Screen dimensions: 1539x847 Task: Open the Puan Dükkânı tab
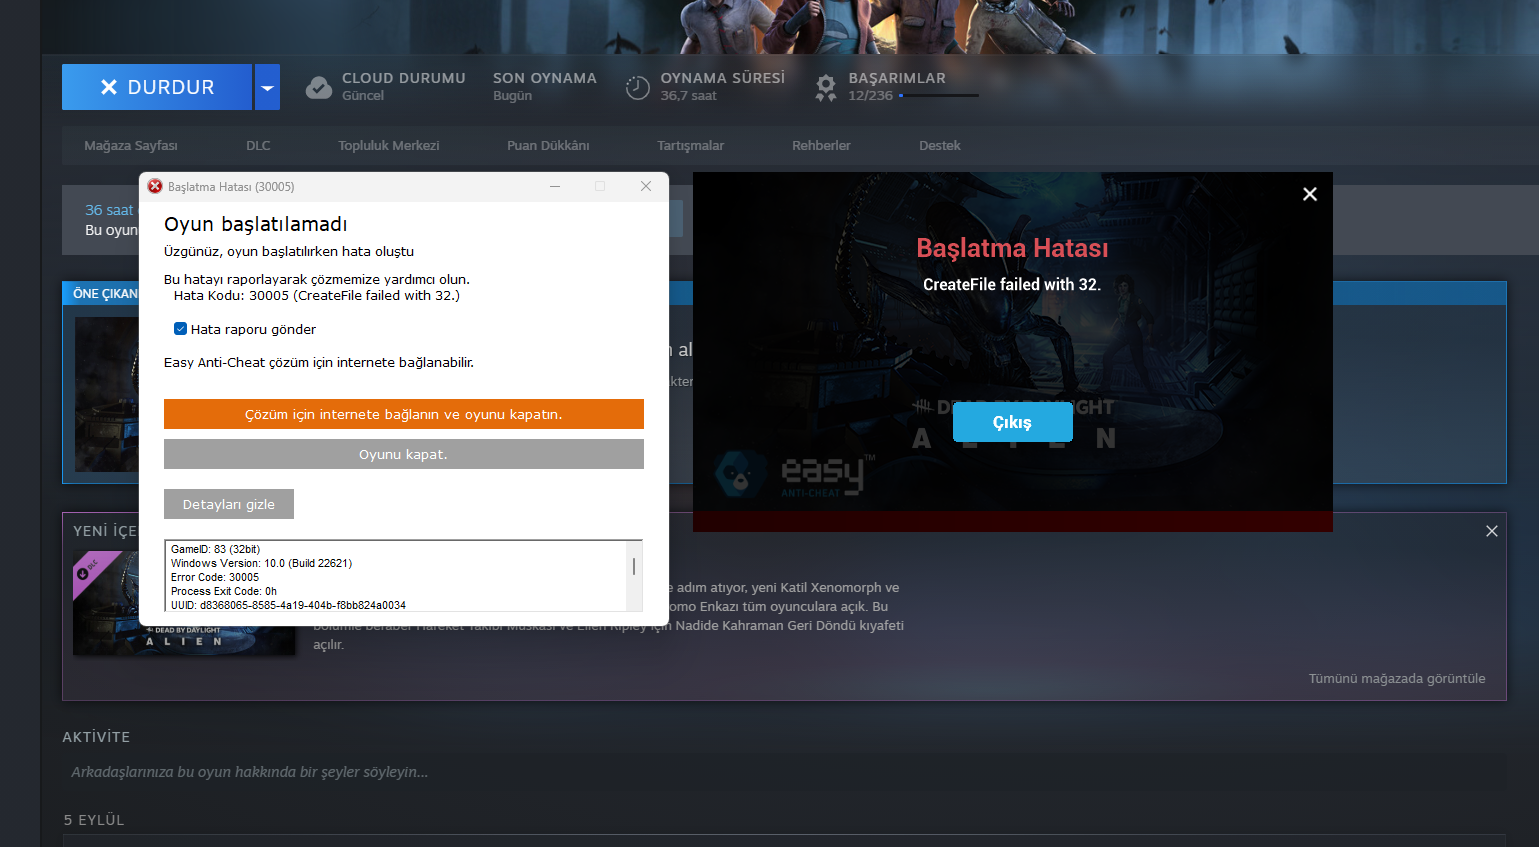548,146
